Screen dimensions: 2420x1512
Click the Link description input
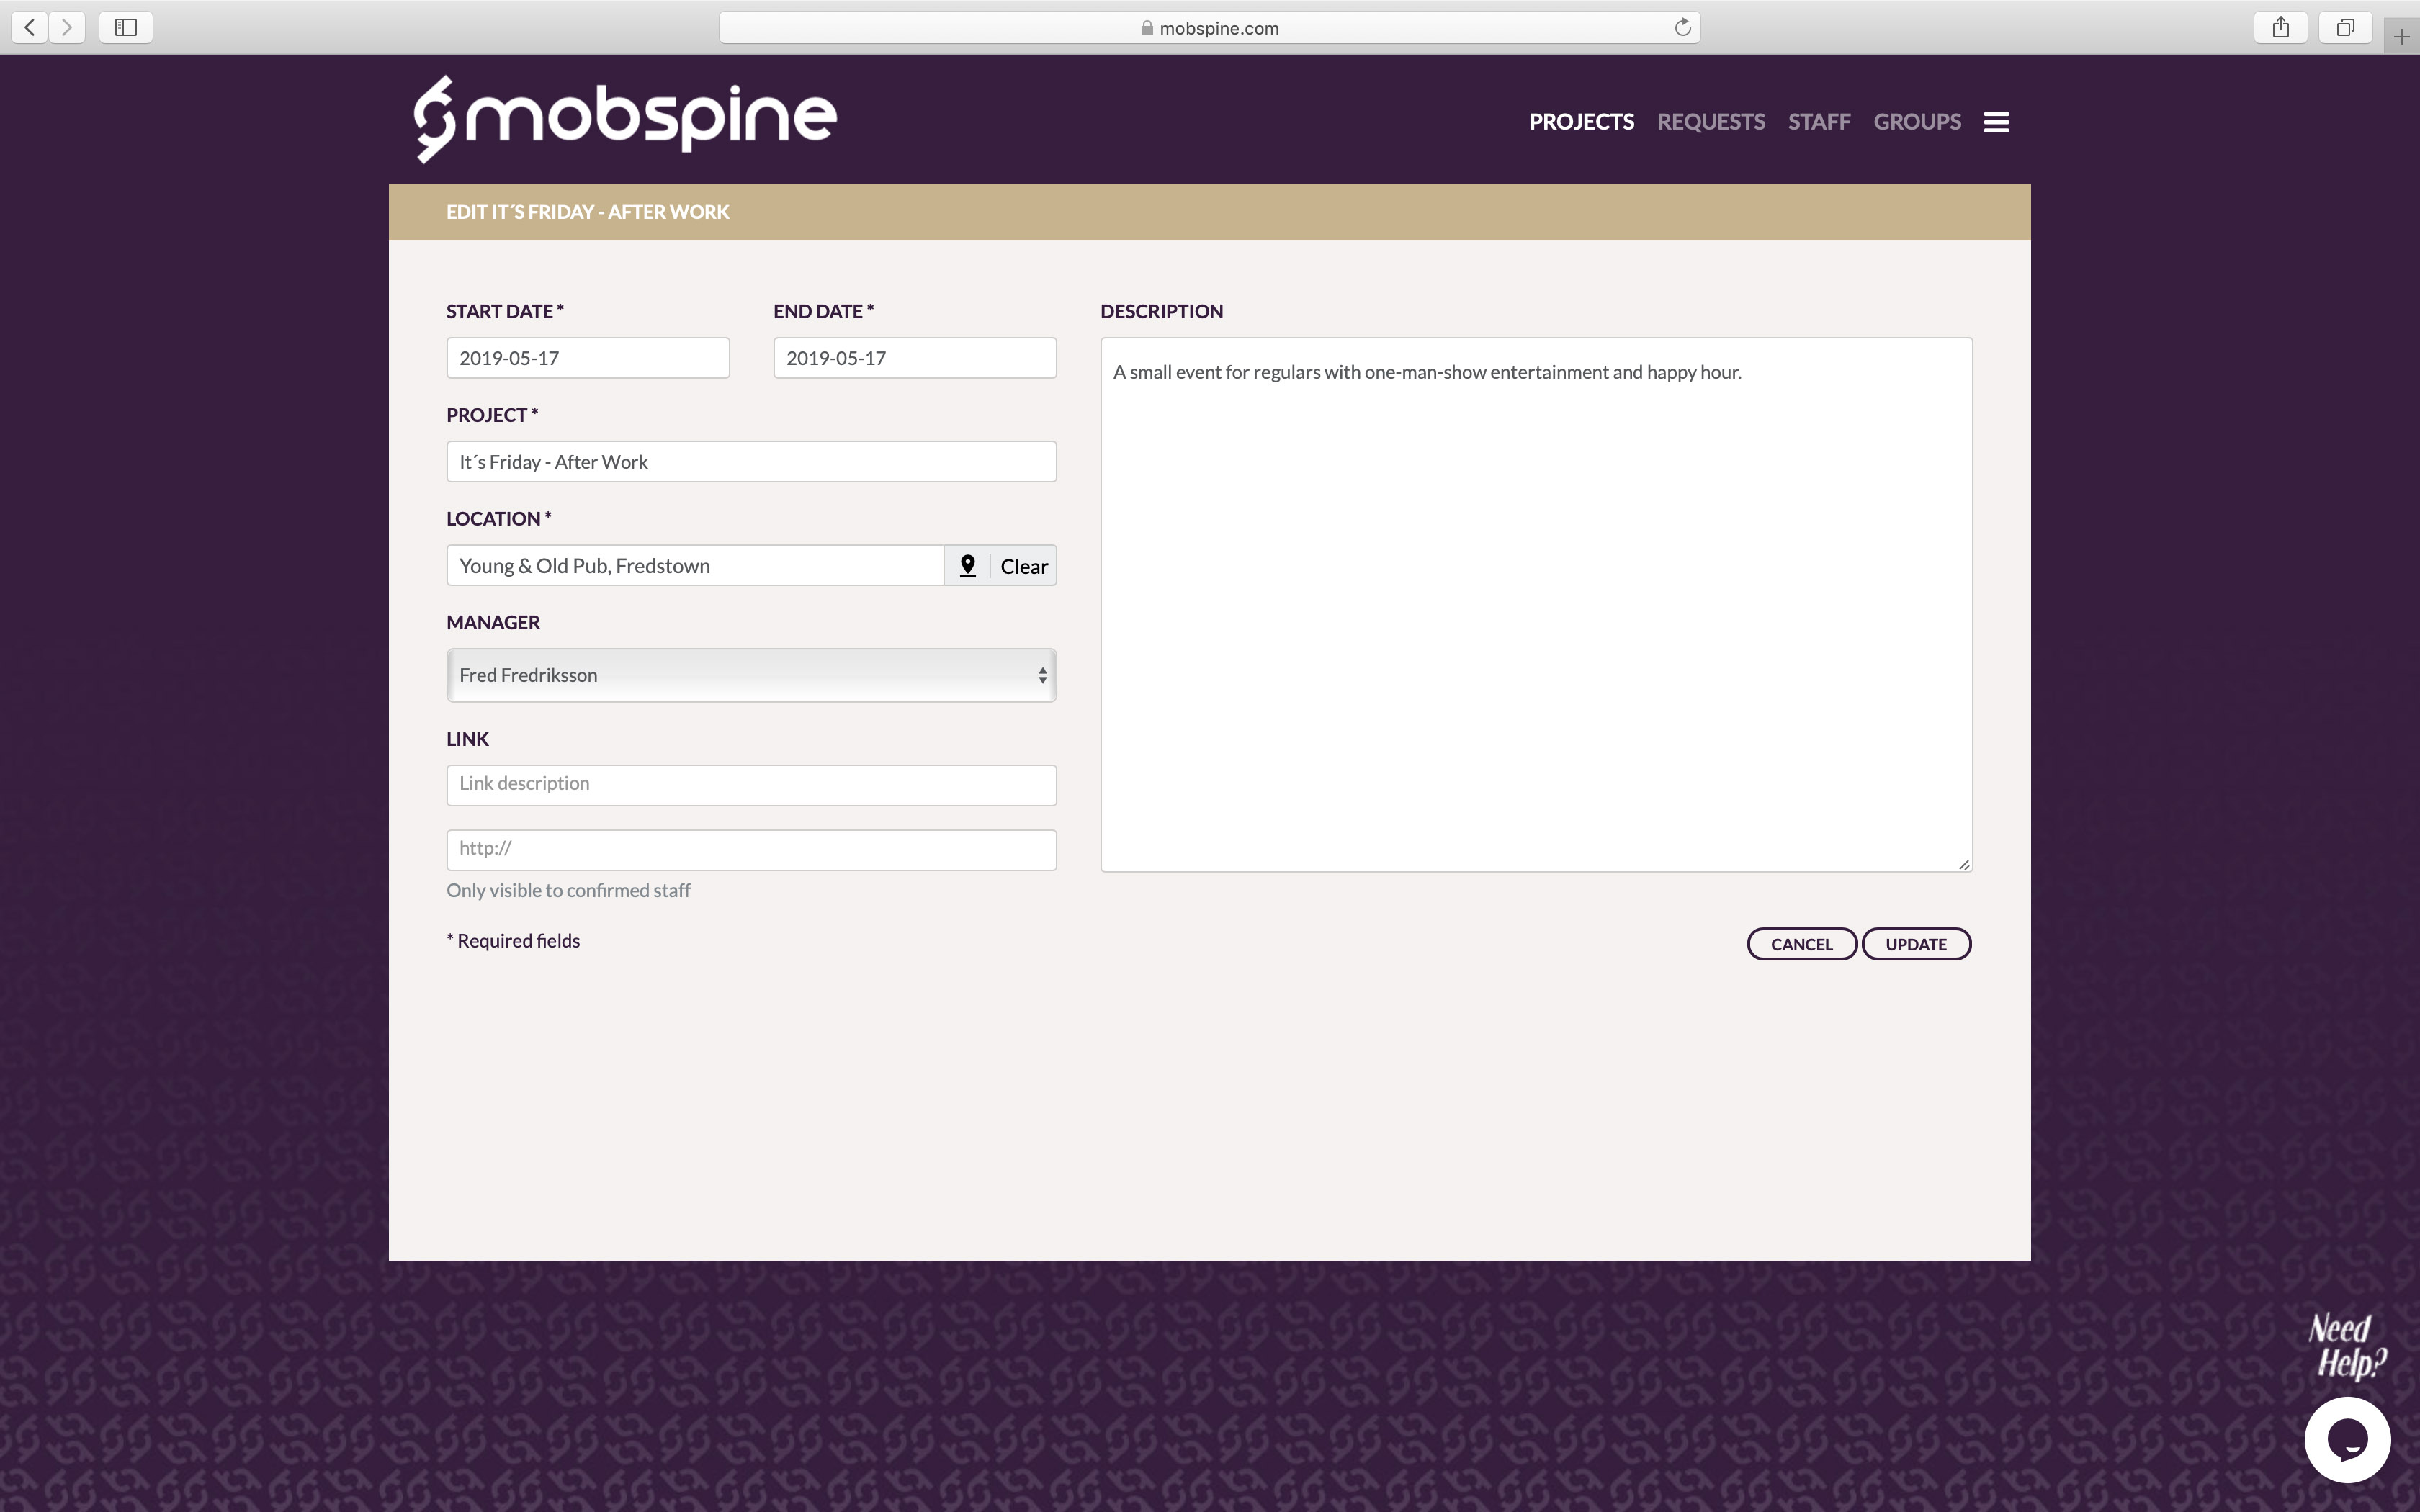tap(750, 784)
